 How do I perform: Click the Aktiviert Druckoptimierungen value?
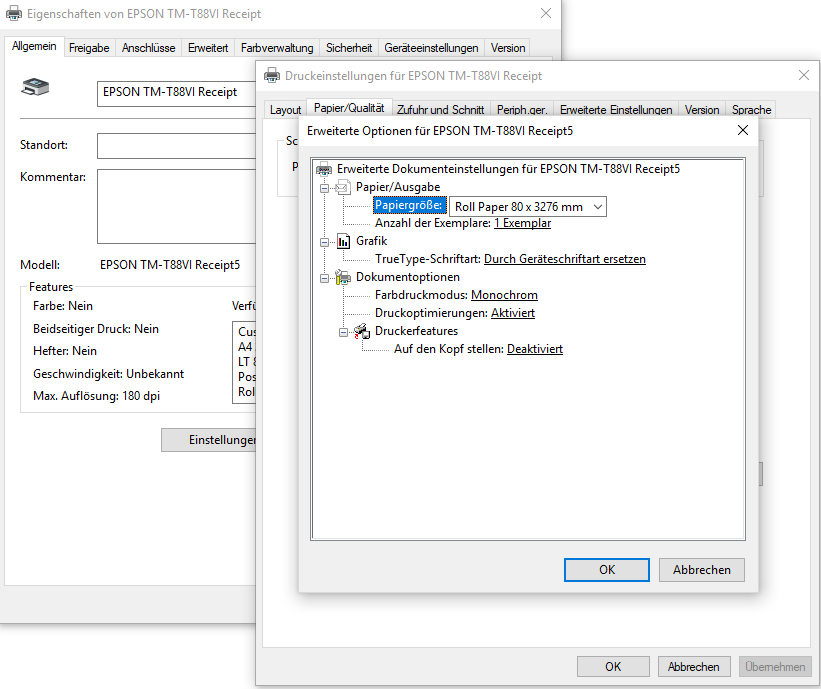coord(513,313)
